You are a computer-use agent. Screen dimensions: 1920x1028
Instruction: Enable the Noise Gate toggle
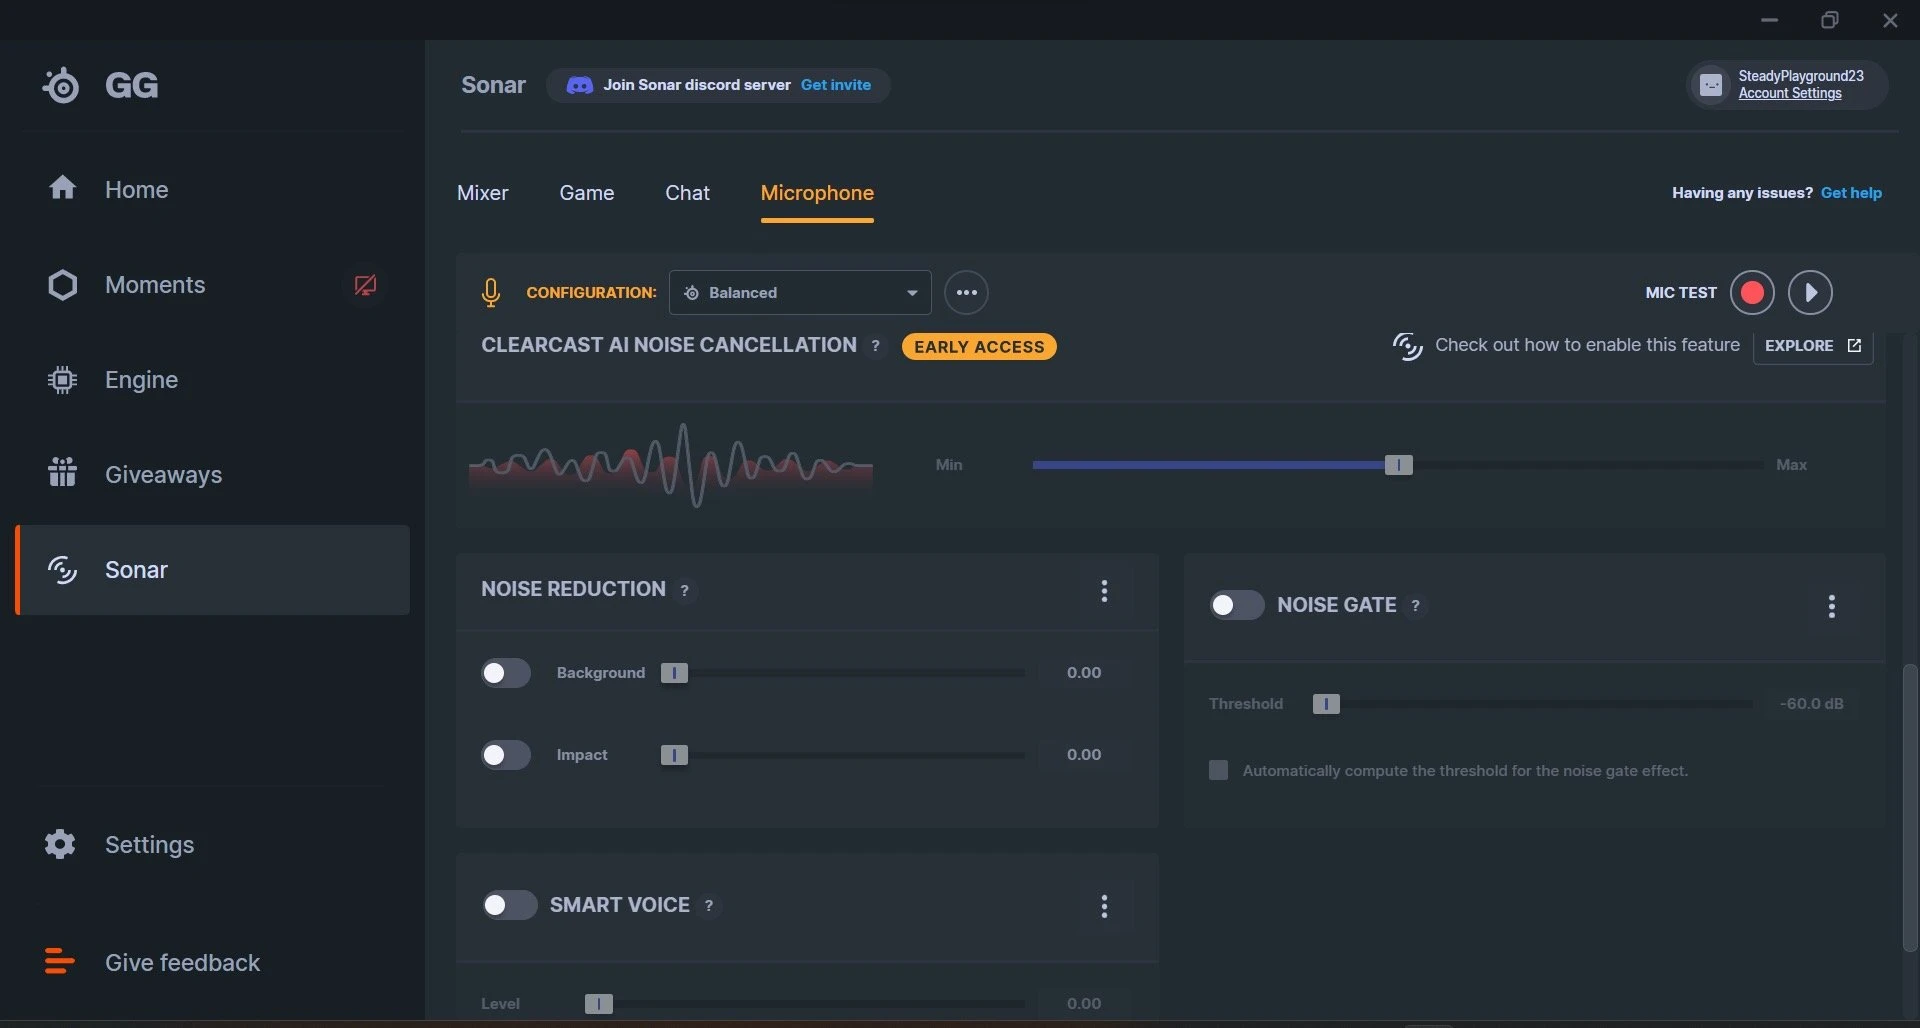click(1237, 605)
